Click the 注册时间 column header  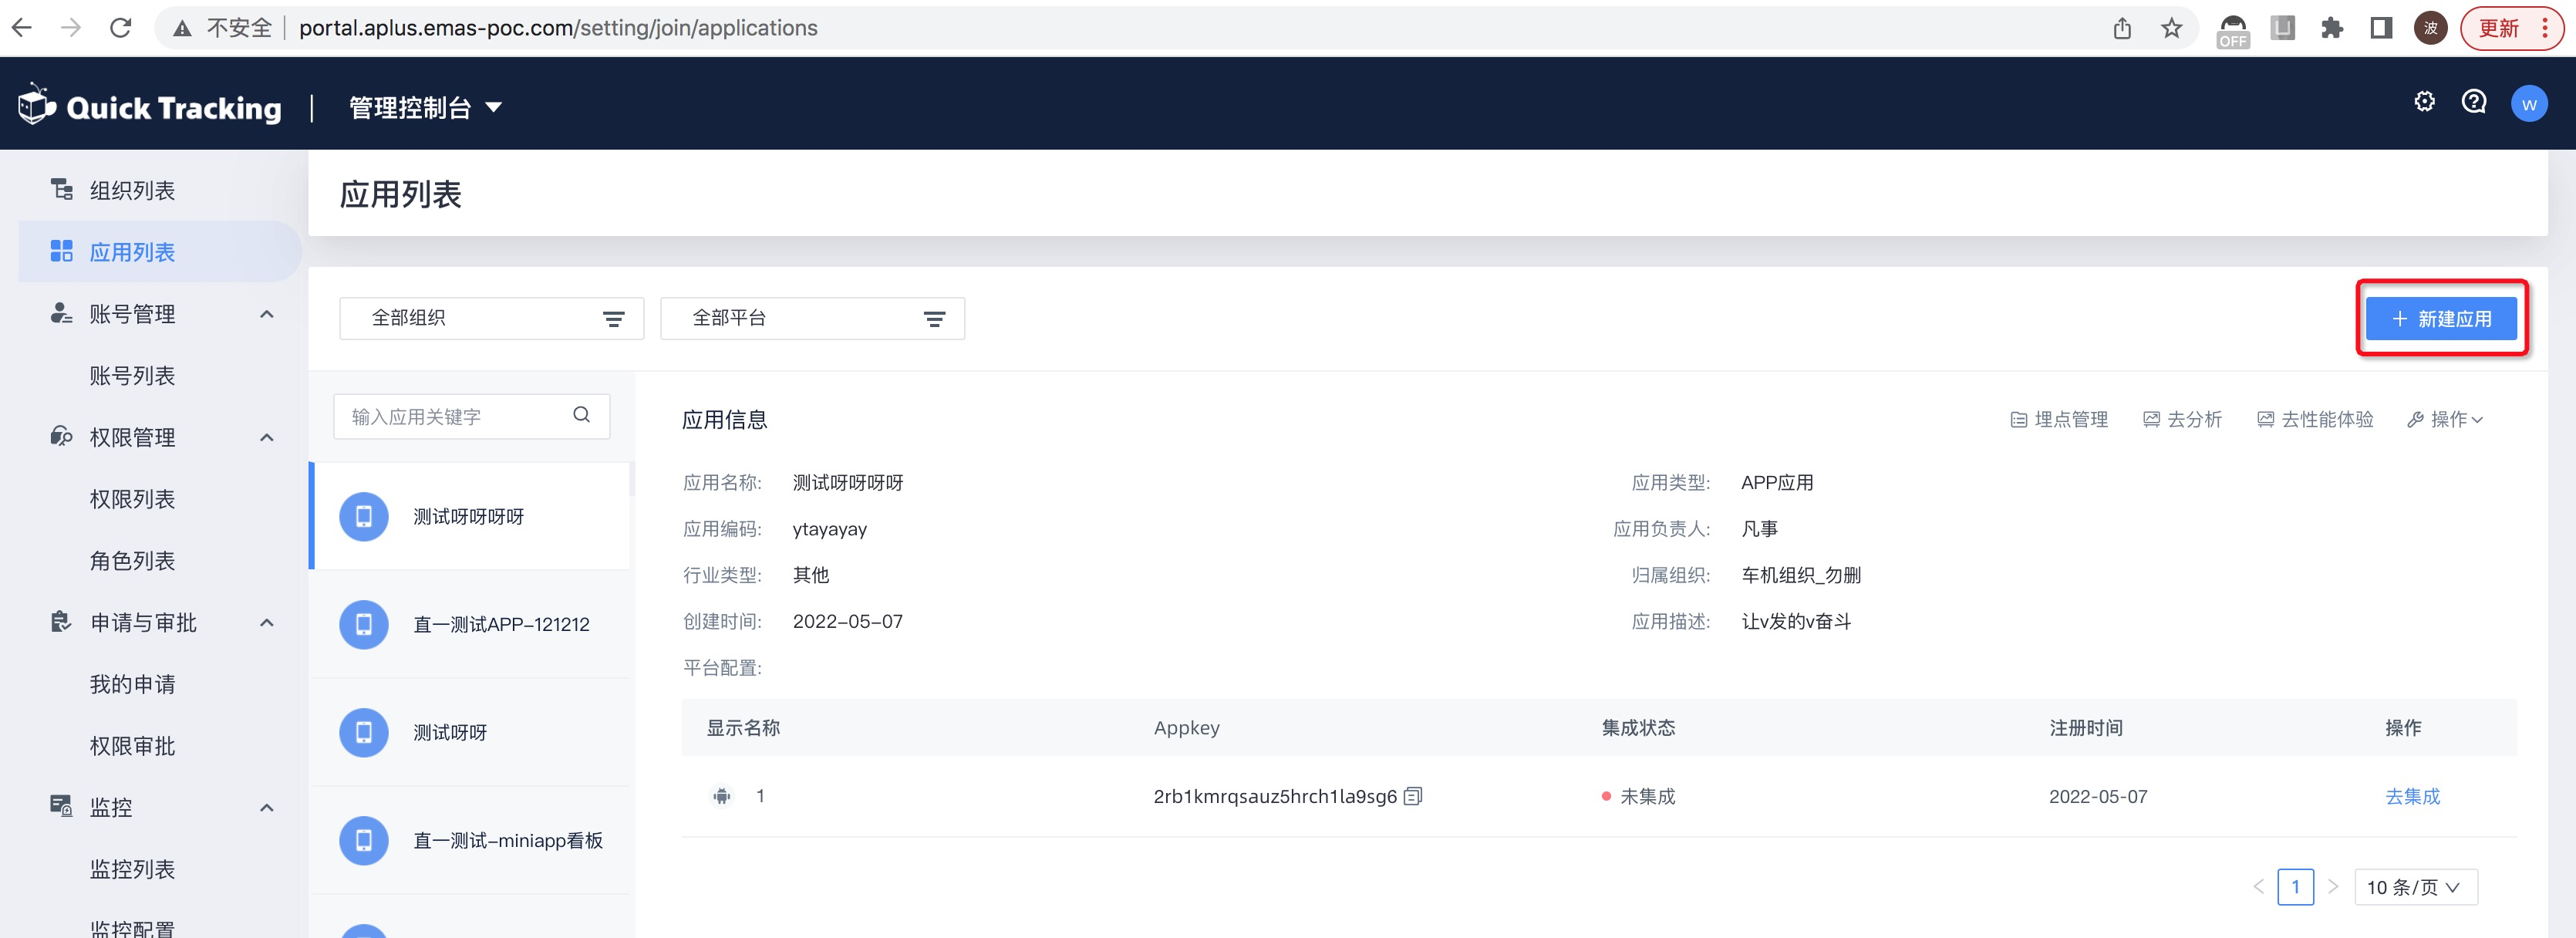[2086, 727]
